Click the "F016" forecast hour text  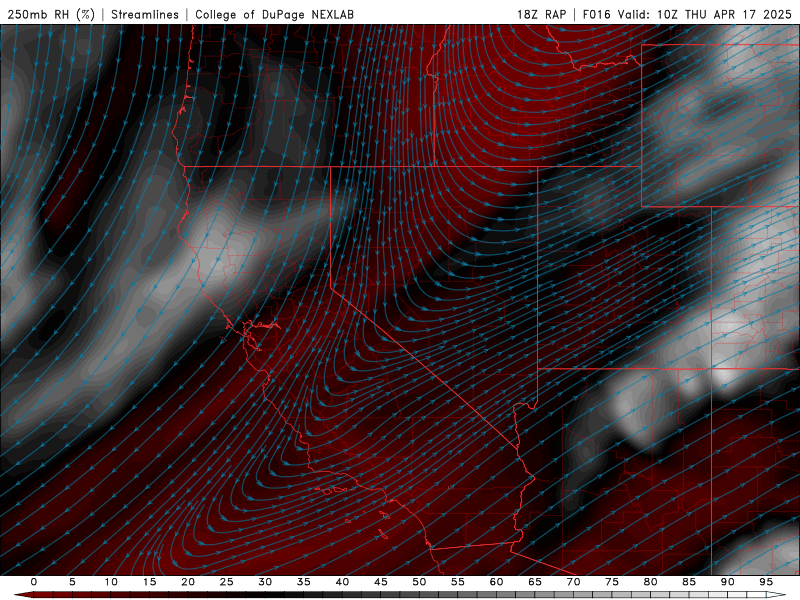click(596, 14)
